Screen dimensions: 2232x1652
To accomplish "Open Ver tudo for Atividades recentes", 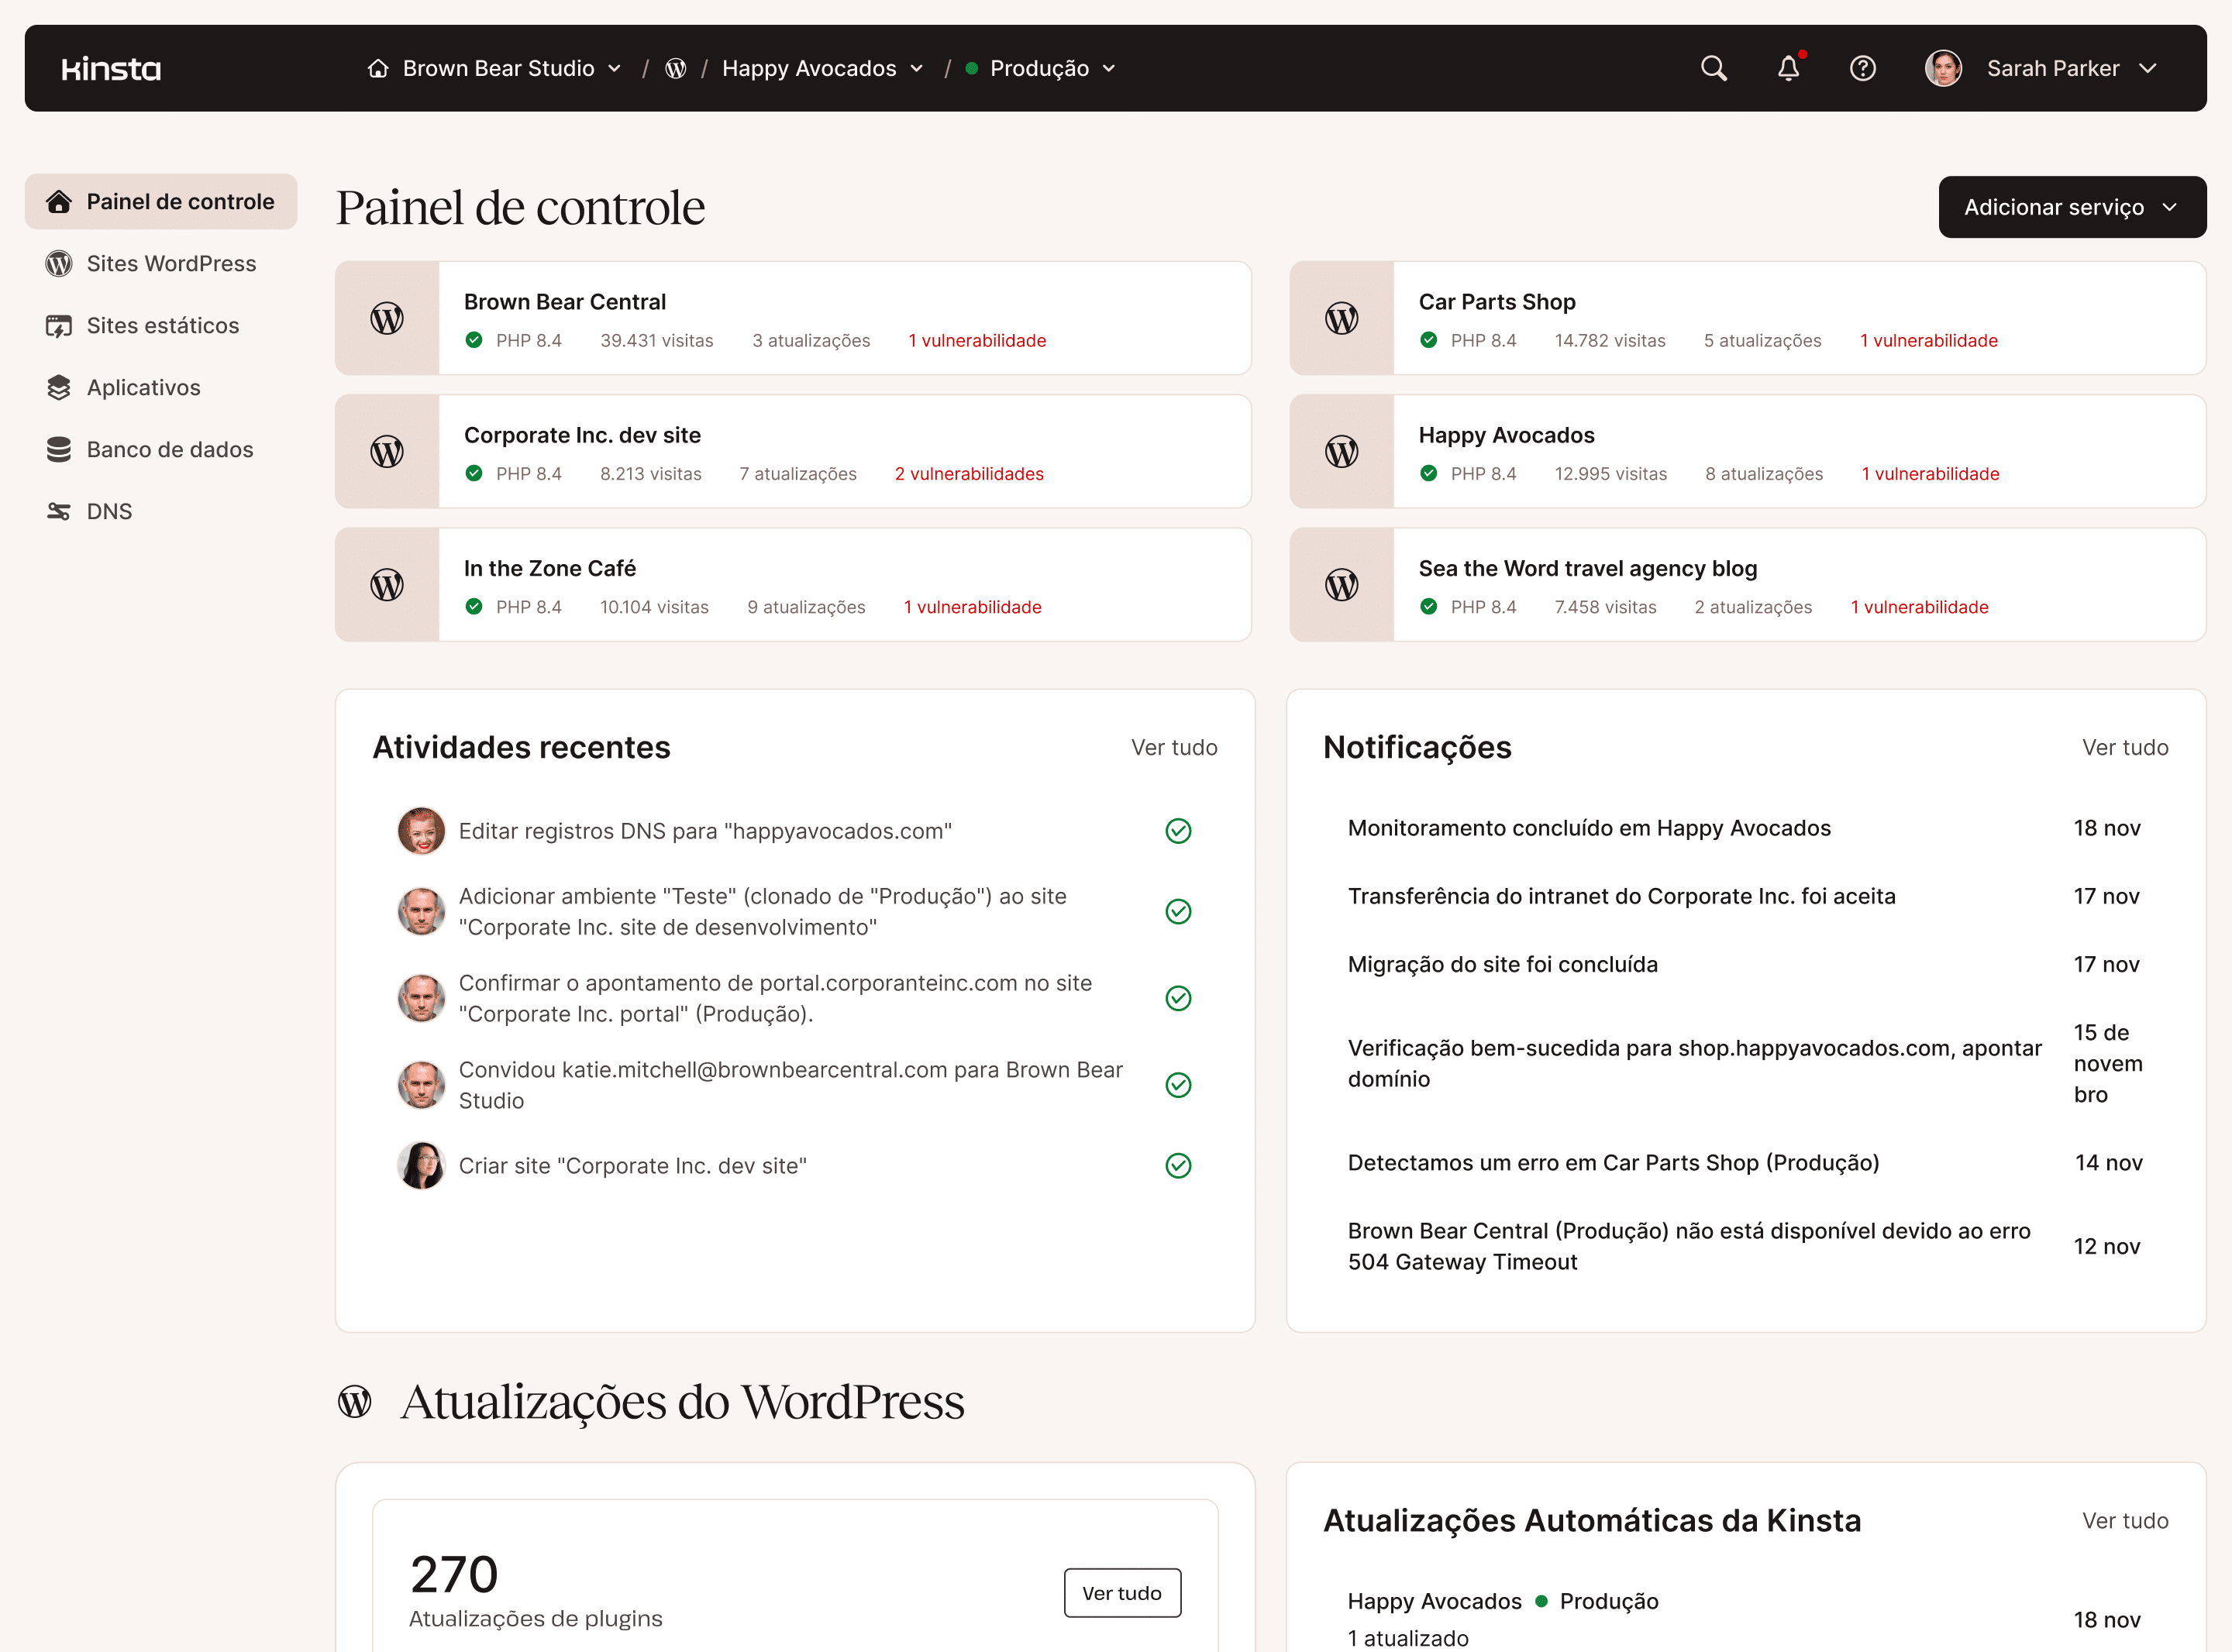I will tap(1174, 747).
